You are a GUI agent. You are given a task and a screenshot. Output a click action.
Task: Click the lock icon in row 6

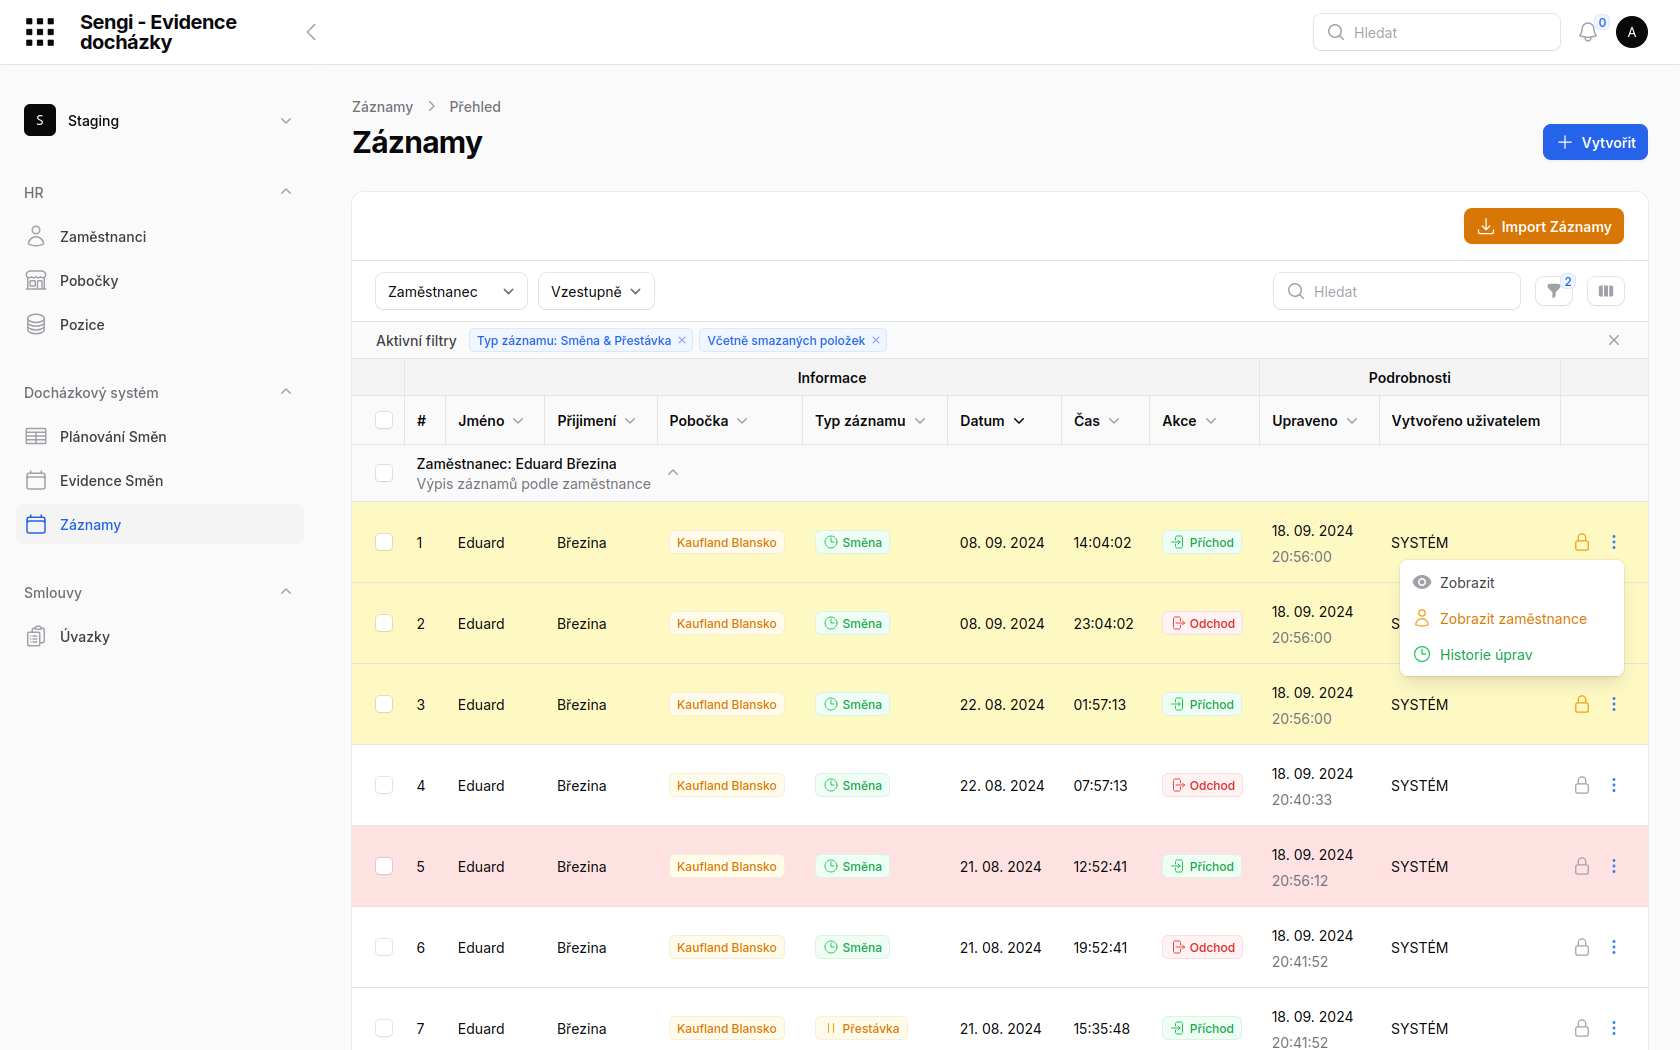tap(1582, 947)
